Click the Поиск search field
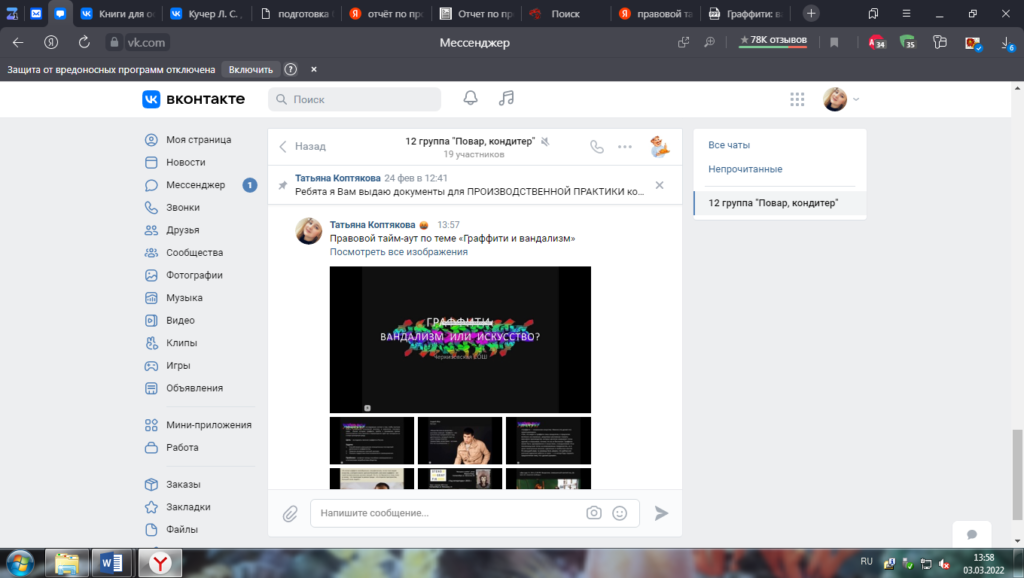1024x578 pixels. point(355,99)
